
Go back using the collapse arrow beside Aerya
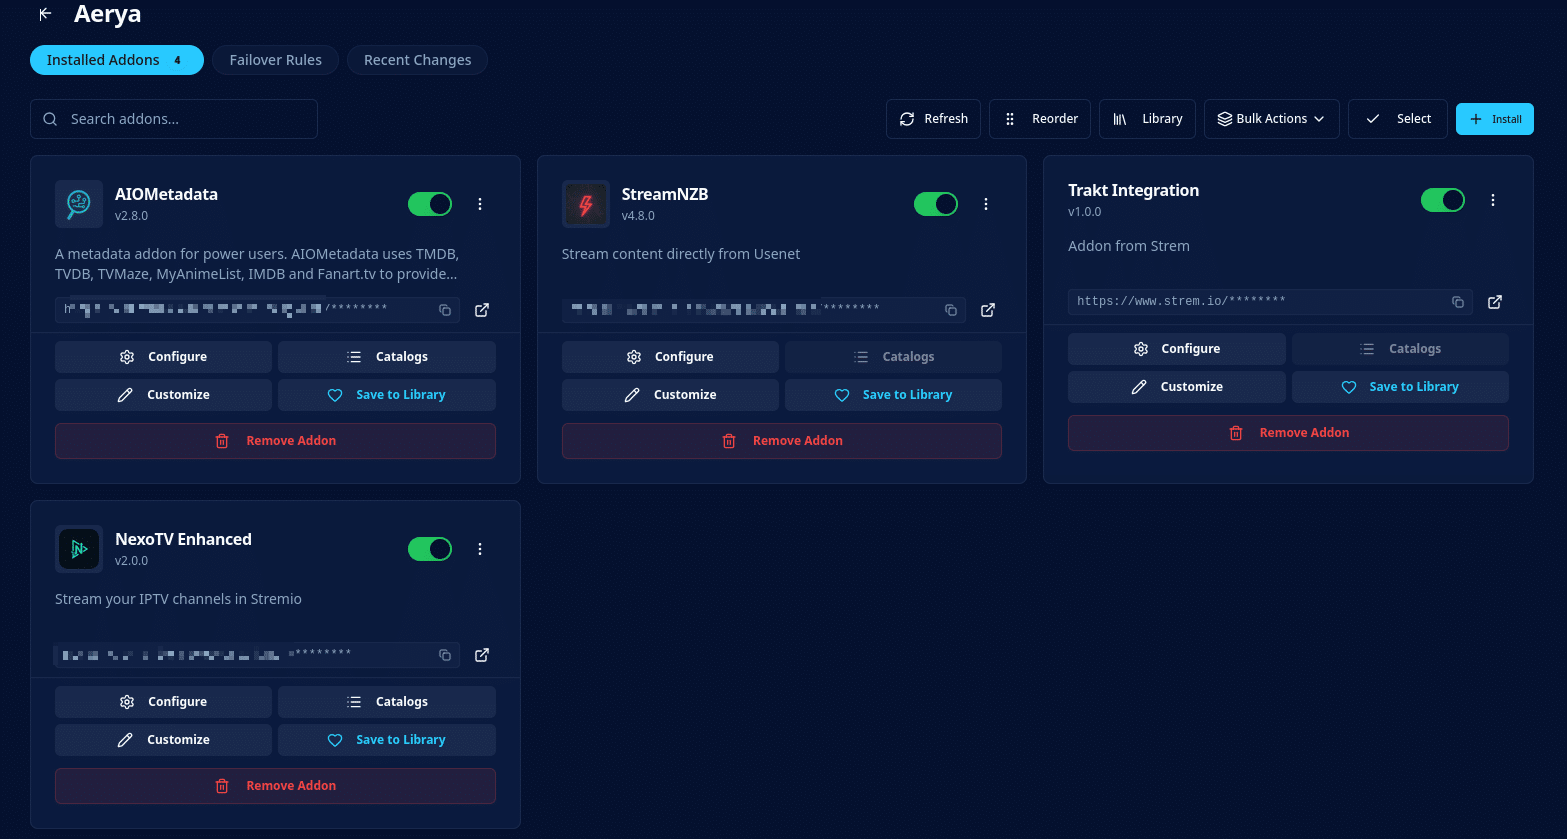pyautogui.click(x=45, y=14)
